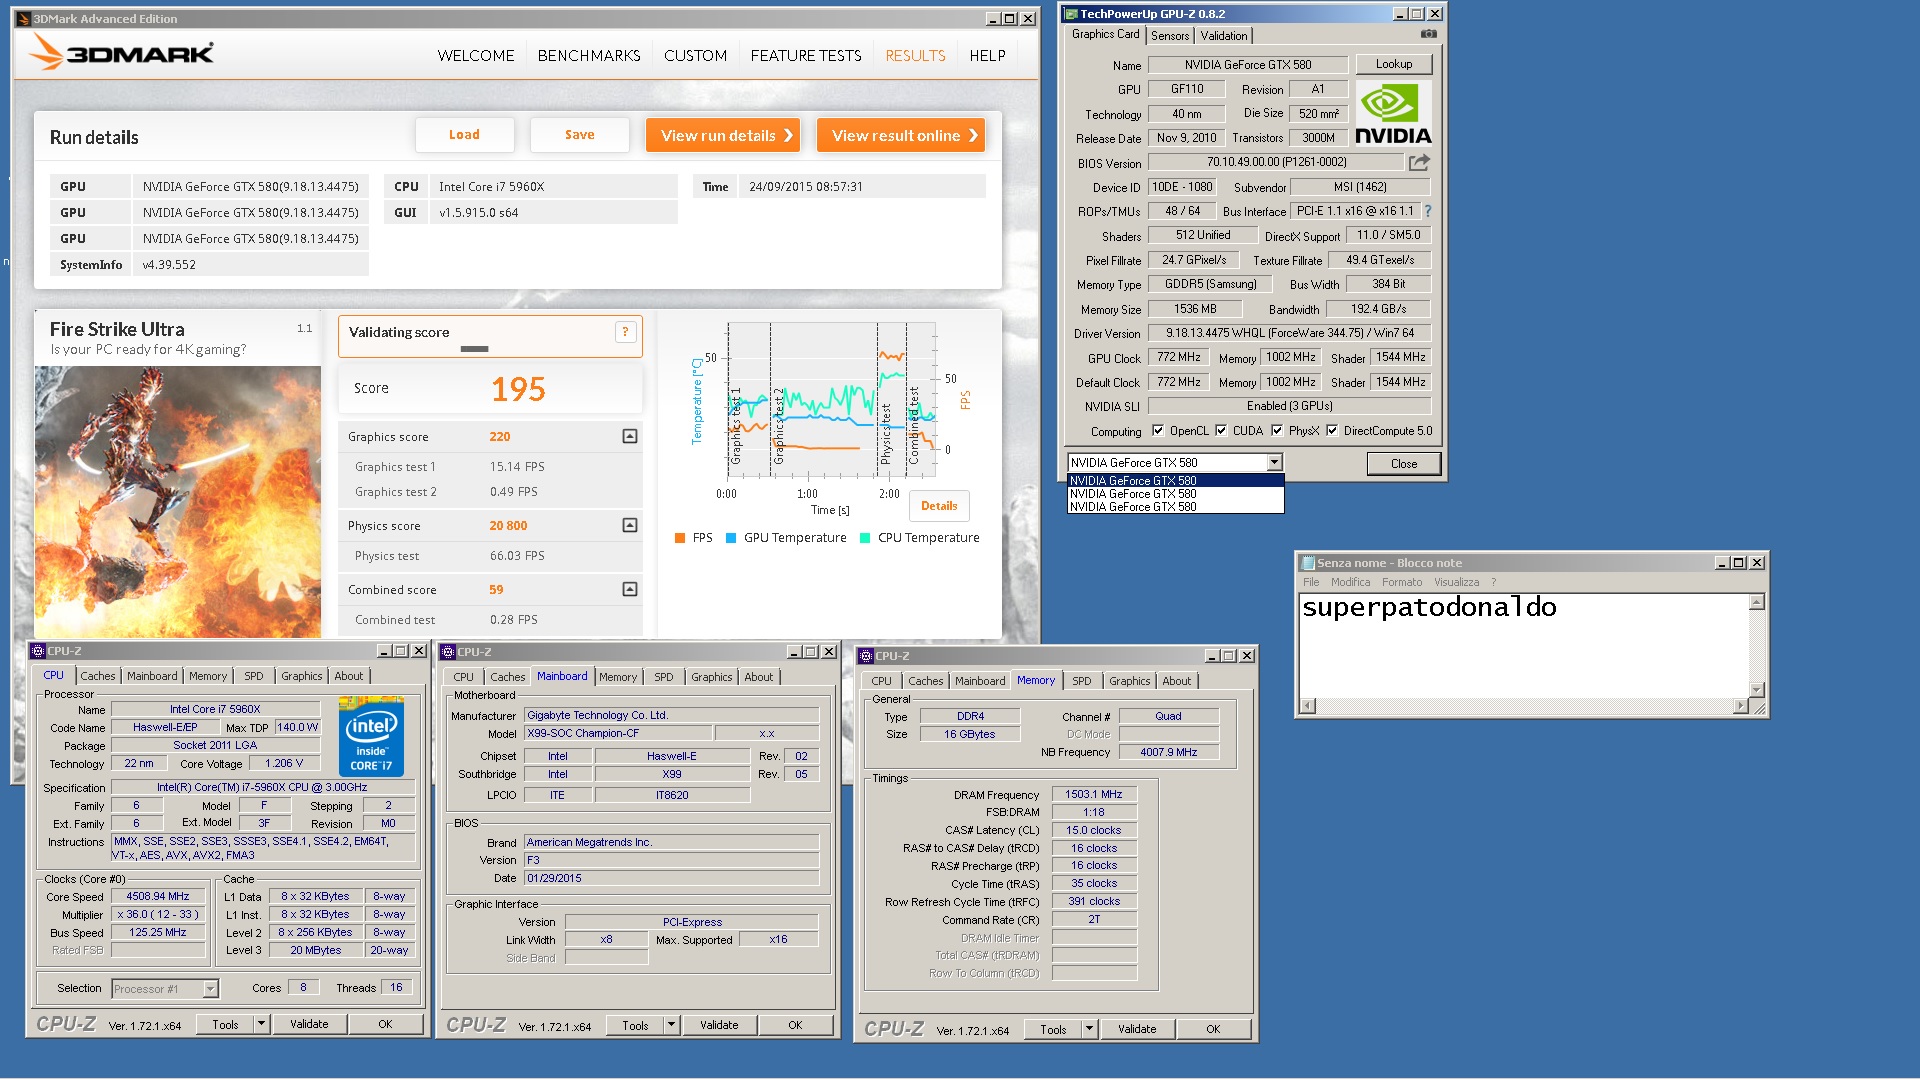Viewport: 1920px width, 1080px height.
Task: Click the BIOS export share icon in GPU-Z
Action: point(1419,162)
